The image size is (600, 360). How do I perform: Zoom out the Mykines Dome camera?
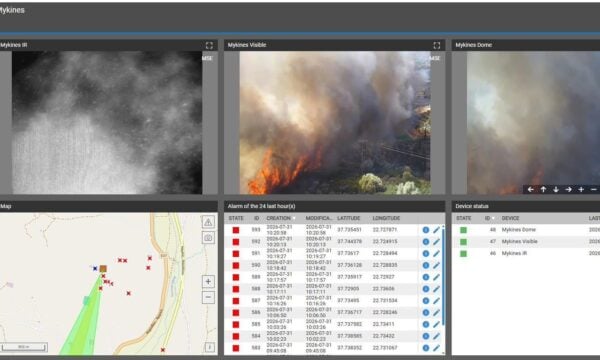click(593, 189)
